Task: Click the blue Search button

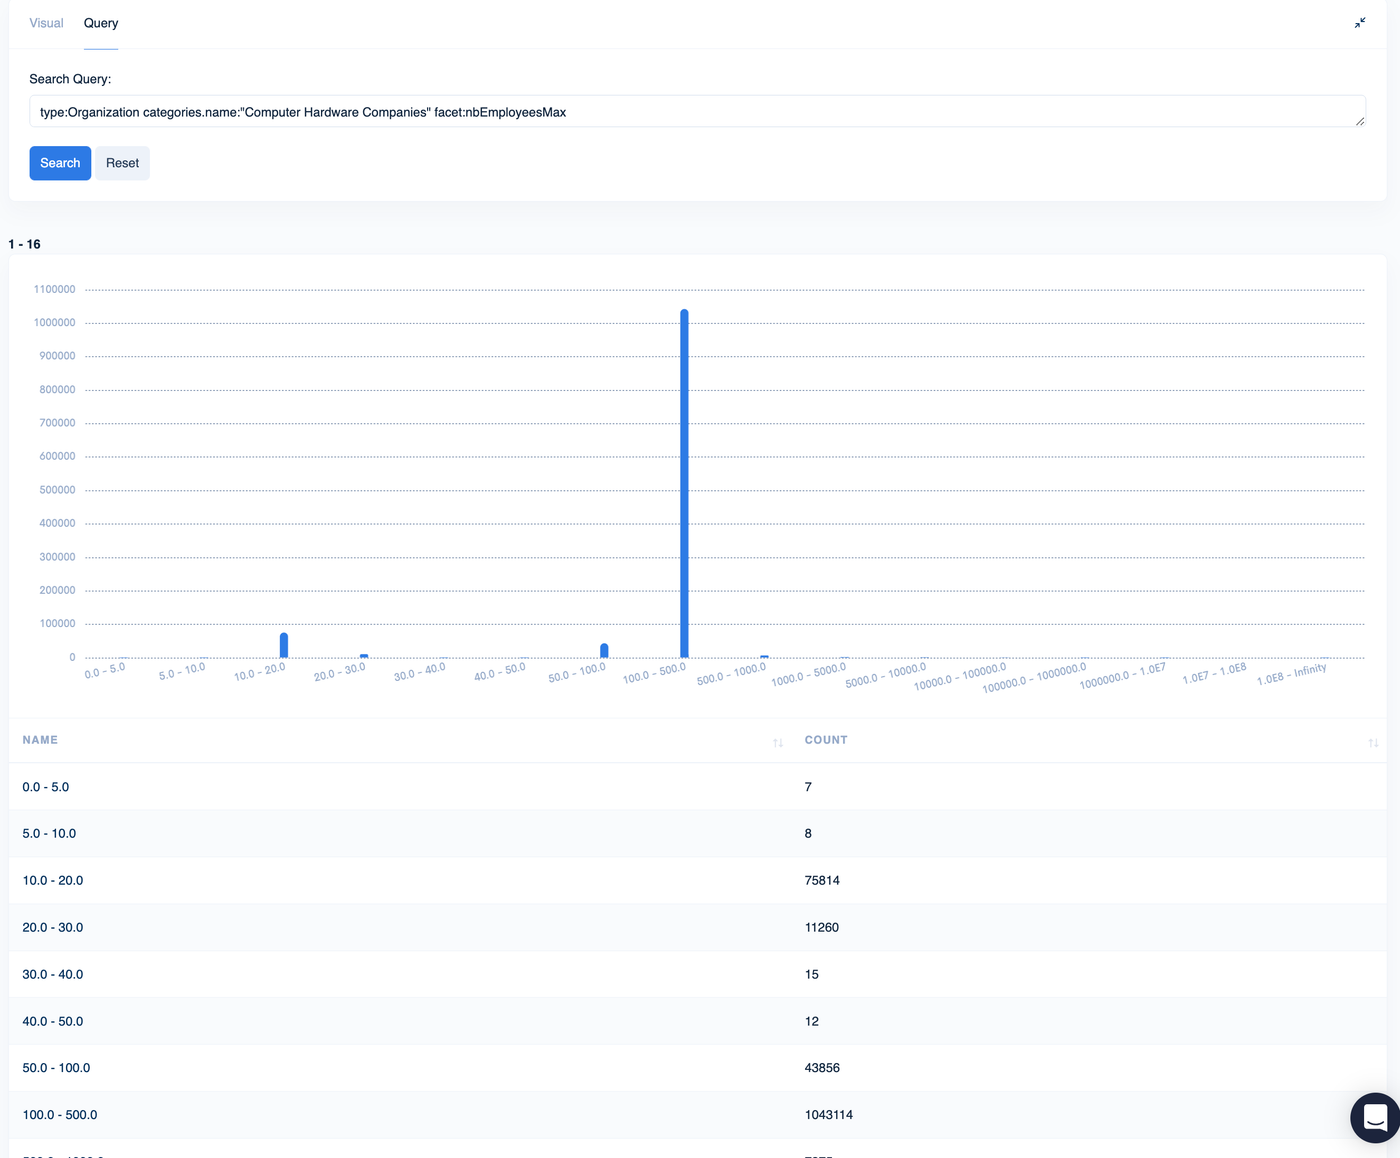Action: click(x=60, y=163)
